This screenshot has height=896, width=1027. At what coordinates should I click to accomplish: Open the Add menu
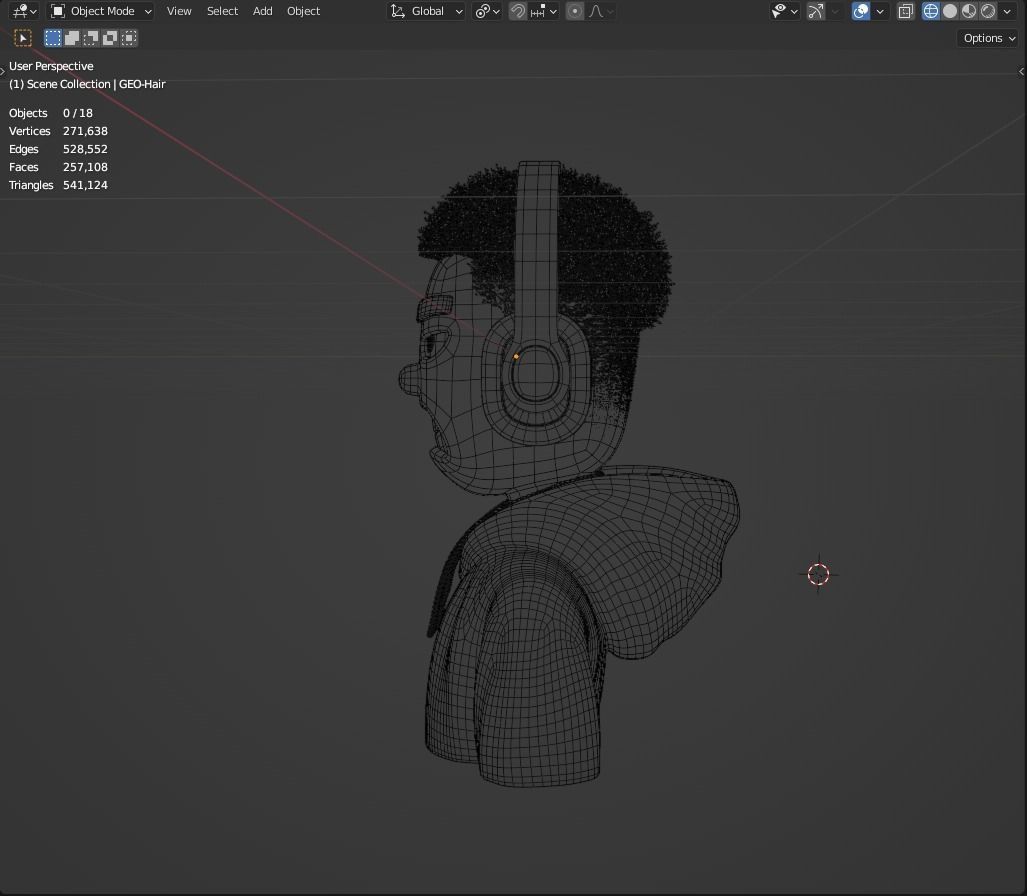pos(263,11)
